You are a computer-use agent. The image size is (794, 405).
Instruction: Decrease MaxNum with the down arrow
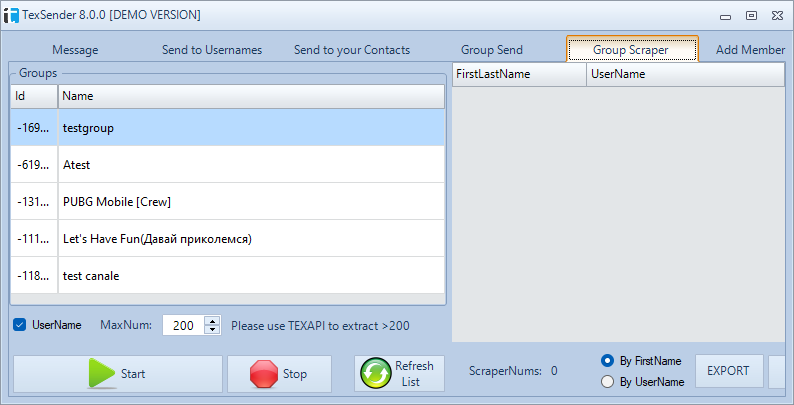tap(212, 330)
